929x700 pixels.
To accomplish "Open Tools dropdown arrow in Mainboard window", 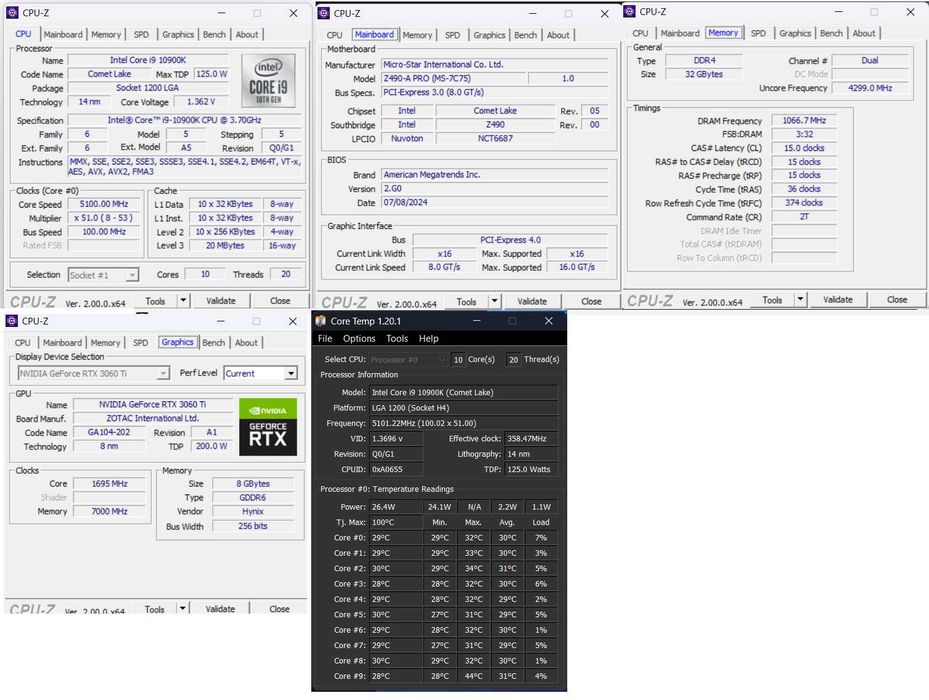I will pyautogui.click(x=494, y=301).
